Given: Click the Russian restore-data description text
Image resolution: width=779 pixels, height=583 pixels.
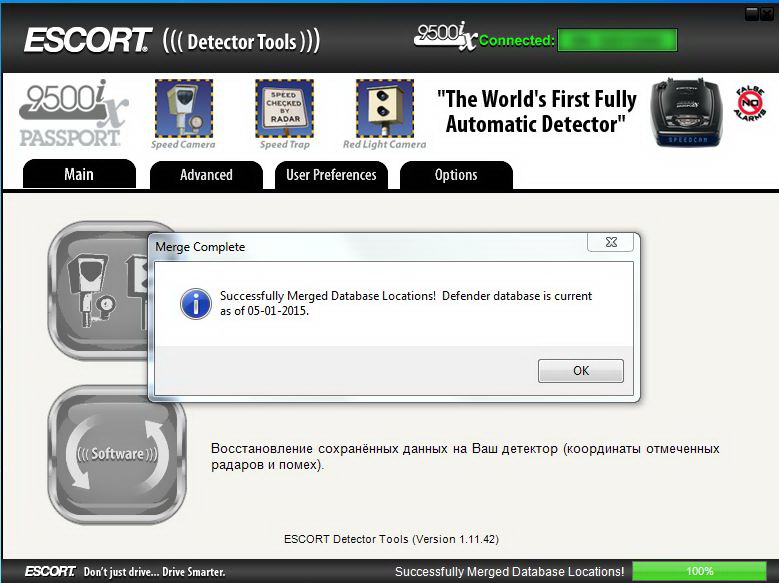Looking at the screenshot, I should pos(465,456).
